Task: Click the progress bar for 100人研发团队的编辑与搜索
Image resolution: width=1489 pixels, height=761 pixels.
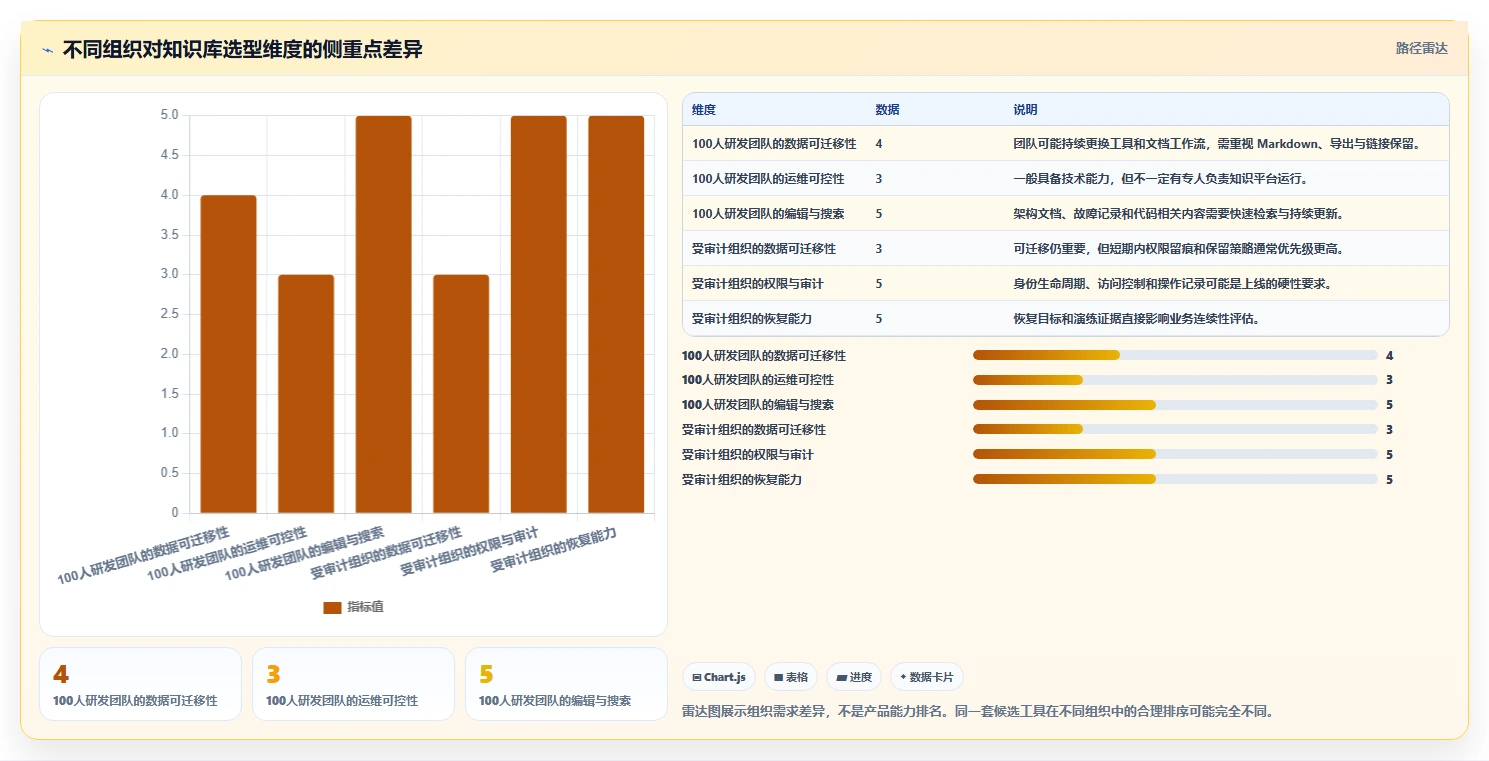Action: coord(1175,405)
